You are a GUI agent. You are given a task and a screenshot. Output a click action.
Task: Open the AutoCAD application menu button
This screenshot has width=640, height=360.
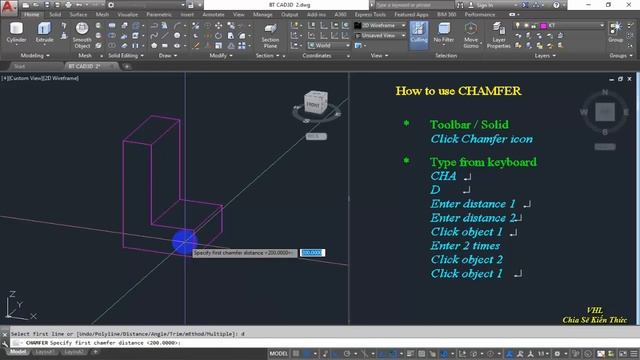(x=9, y=7)
